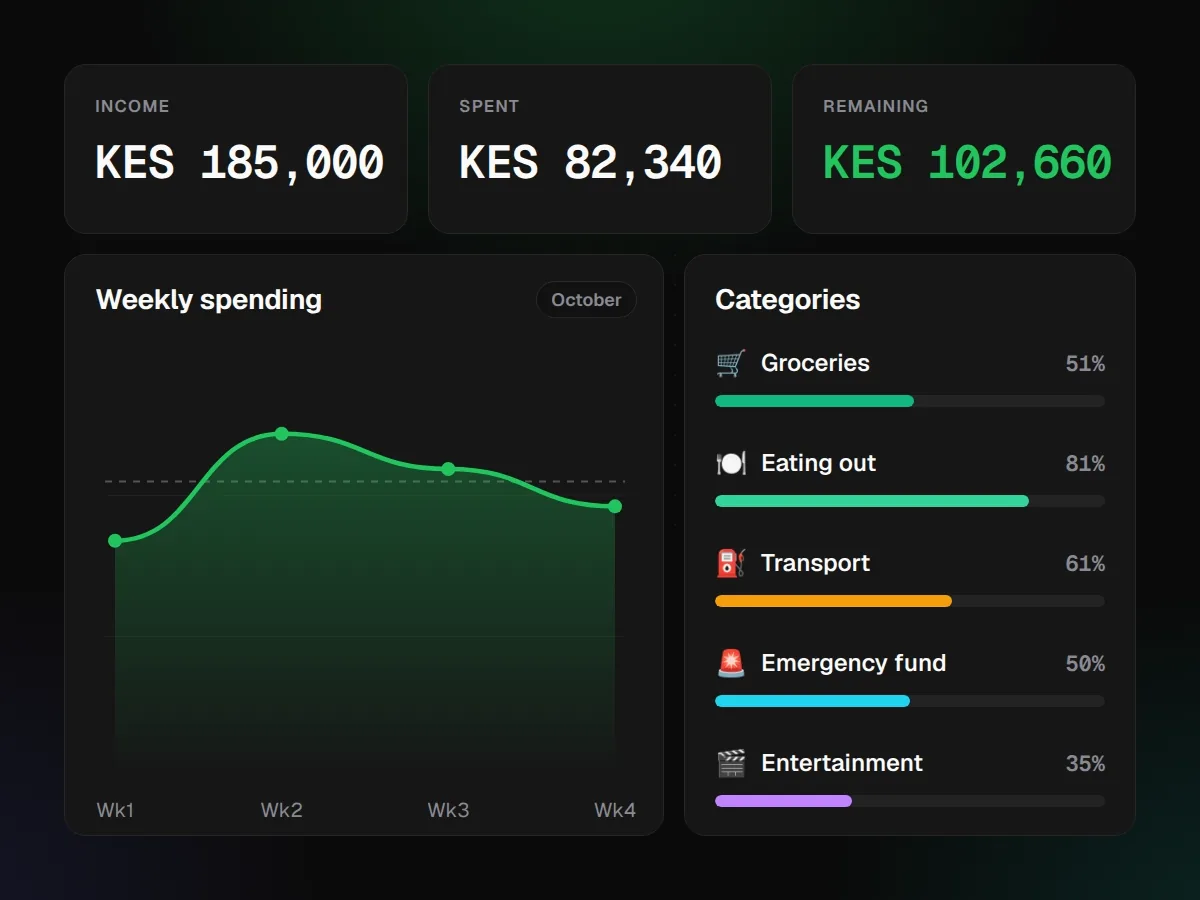1200x900 pixels.
Task: Click the KES 82,340 spent amount
Action: click(591, 163)
